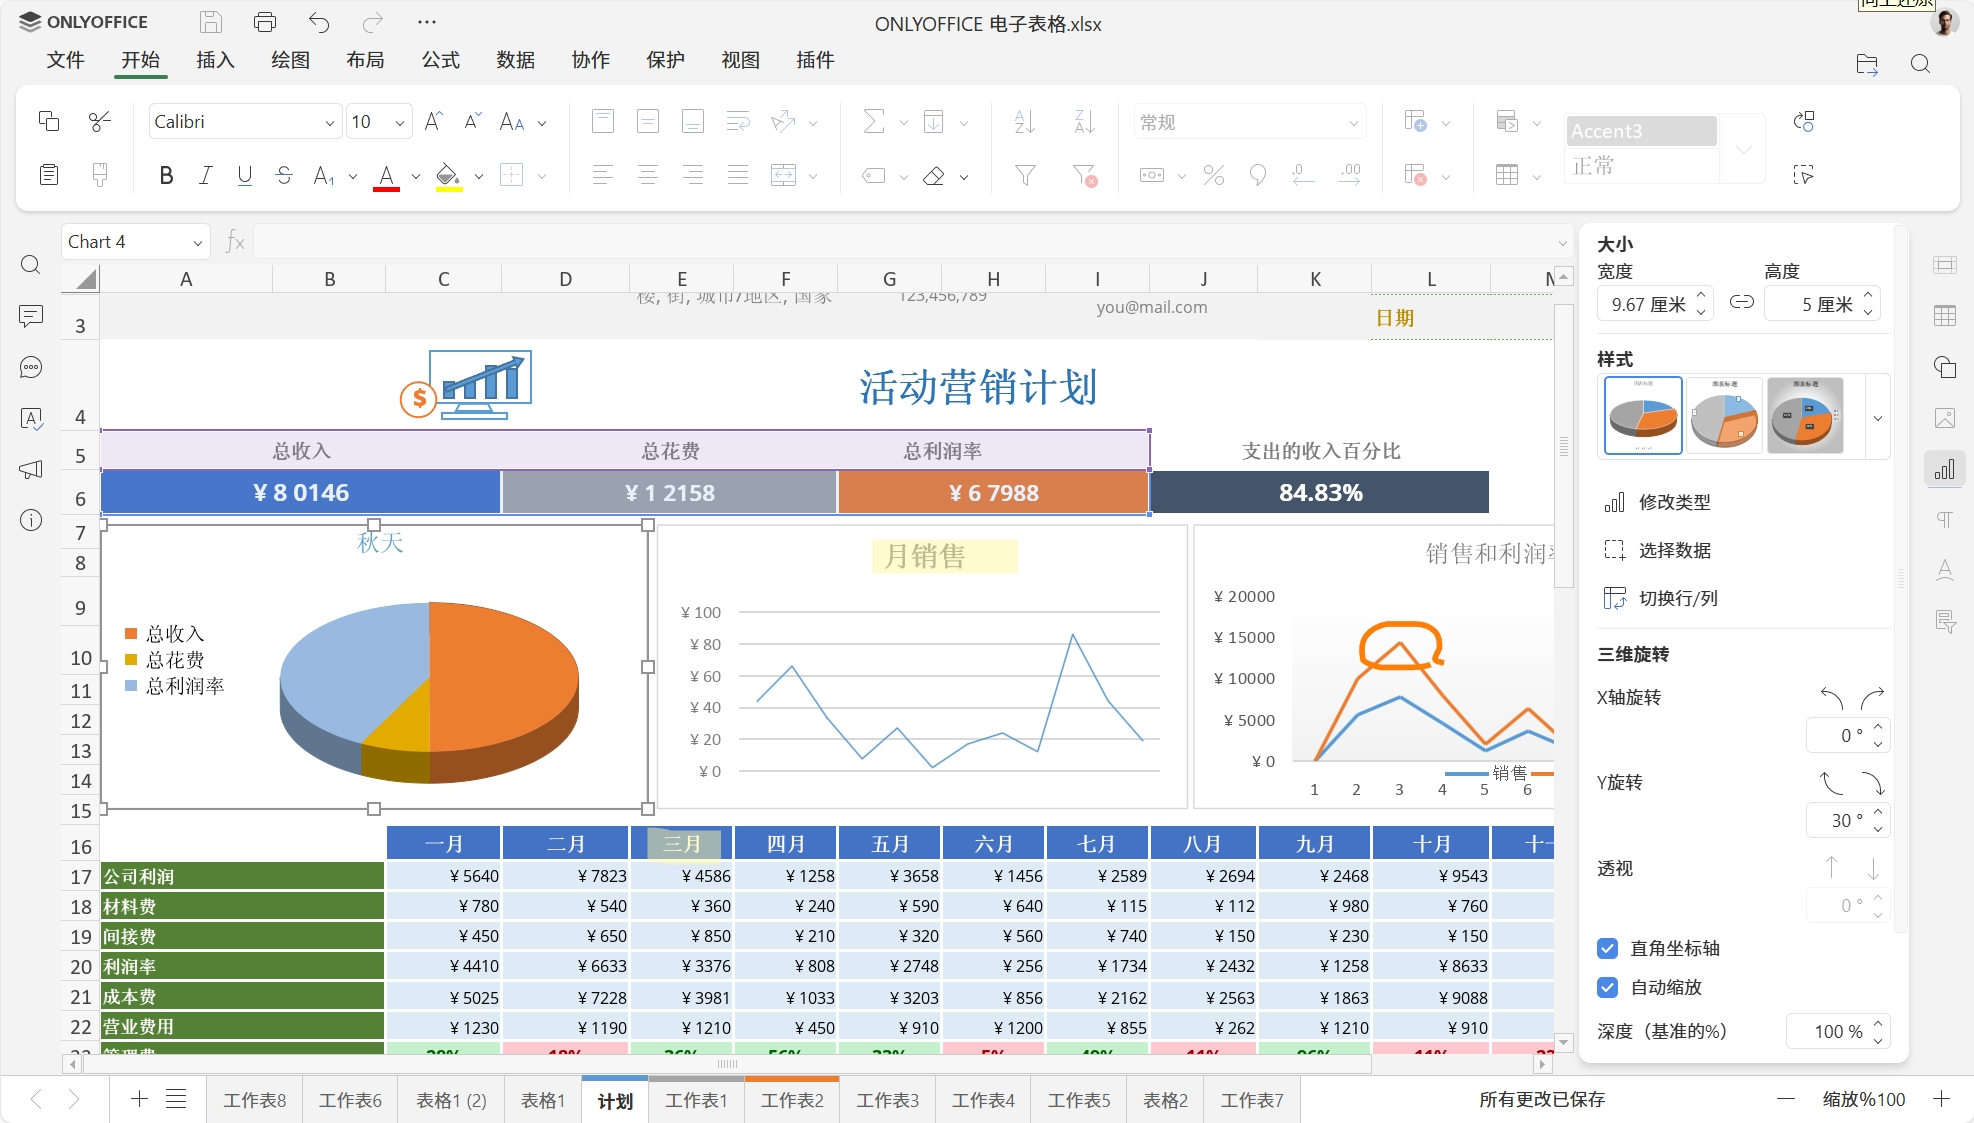The image size is (1974, 1123).
Task: Undo the last action
Action: point(319,22)
